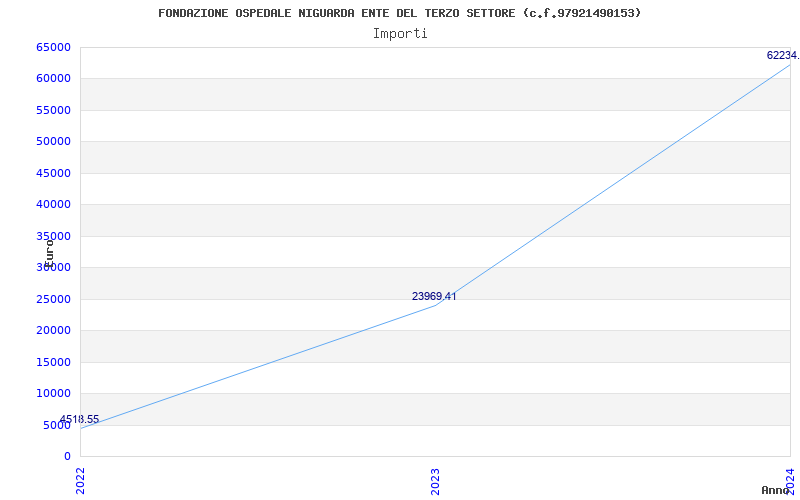Click the 10000 y-axis value

[53, 393]
